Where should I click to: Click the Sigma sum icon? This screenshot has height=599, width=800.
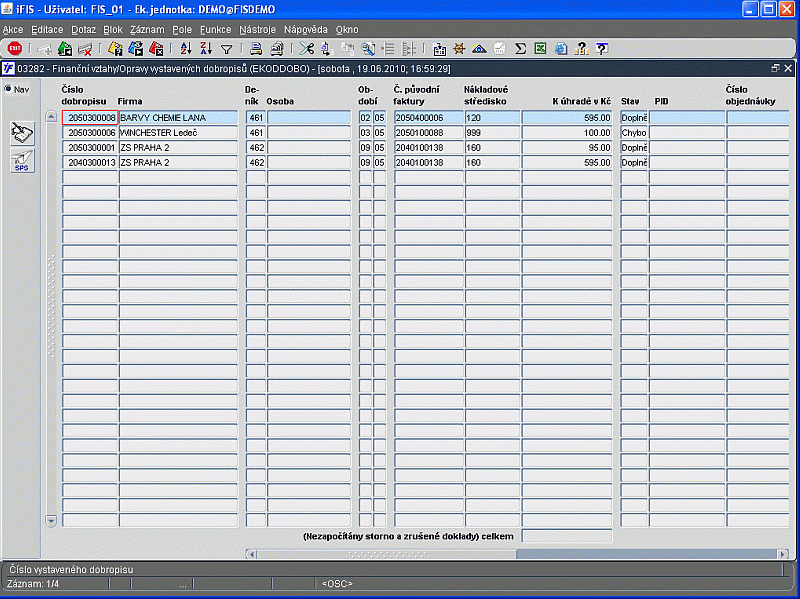pyautogui.click(x=520, y=48)
